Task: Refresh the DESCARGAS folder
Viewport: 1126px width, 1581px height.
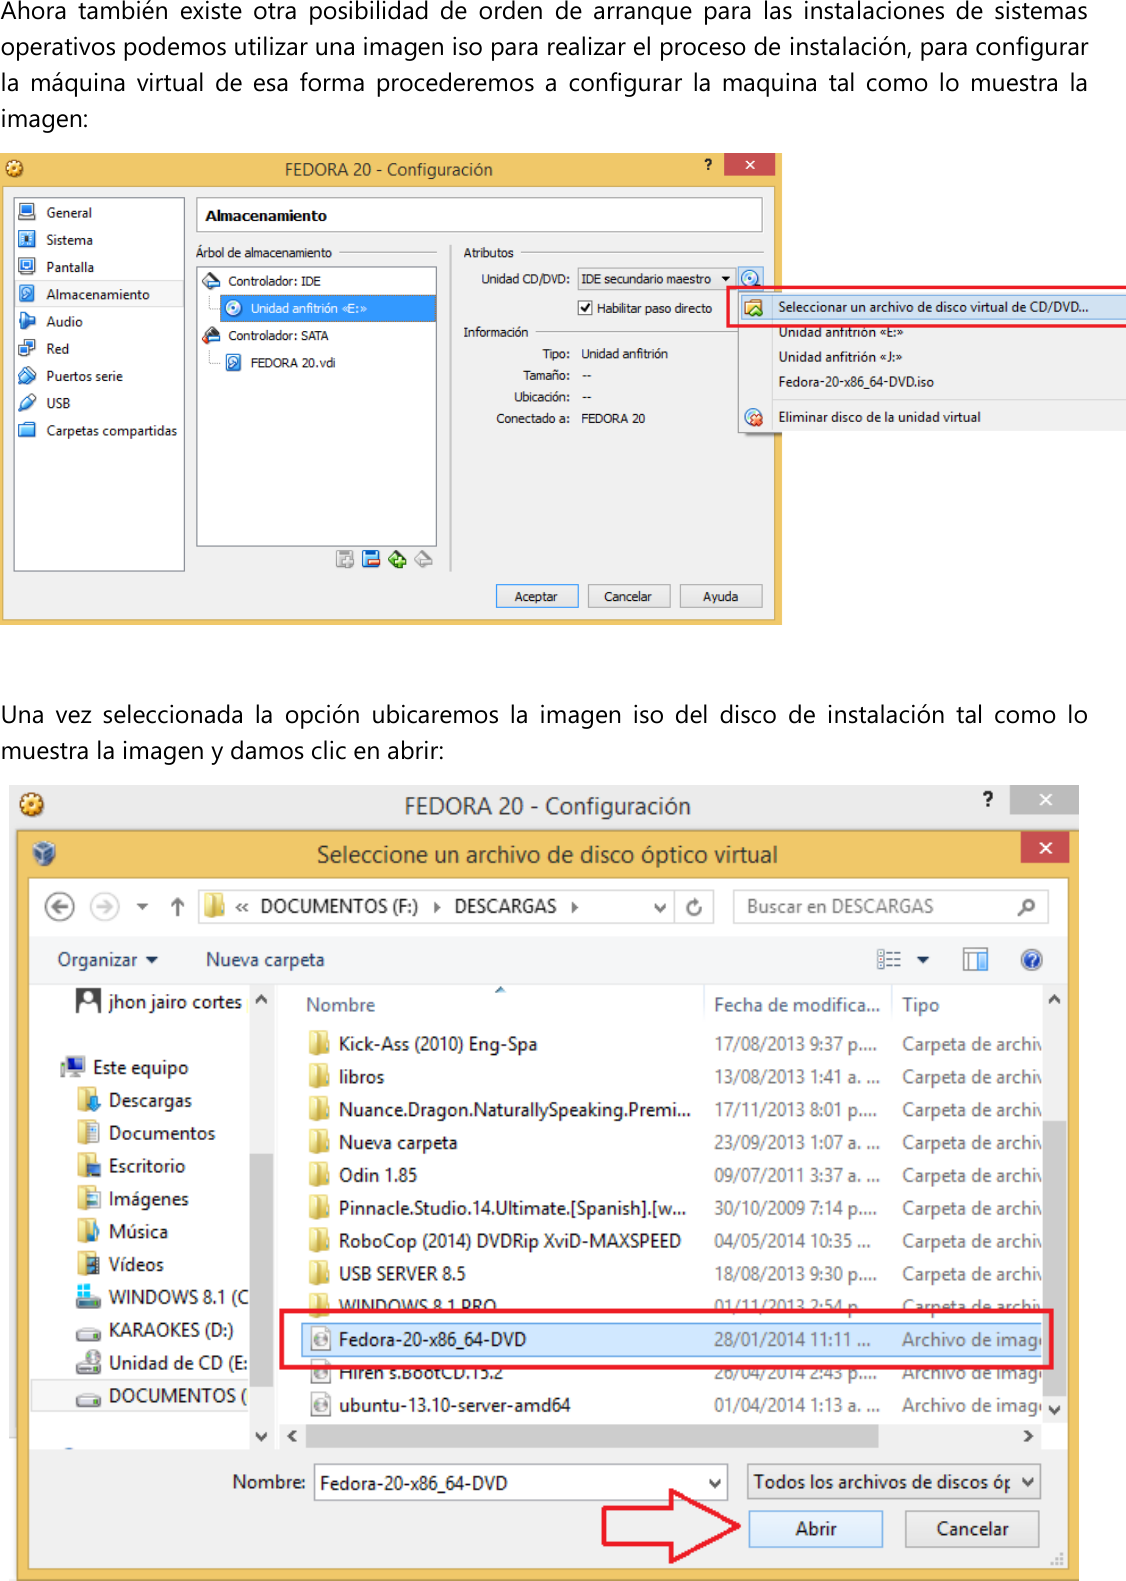Action: (694, 907)
